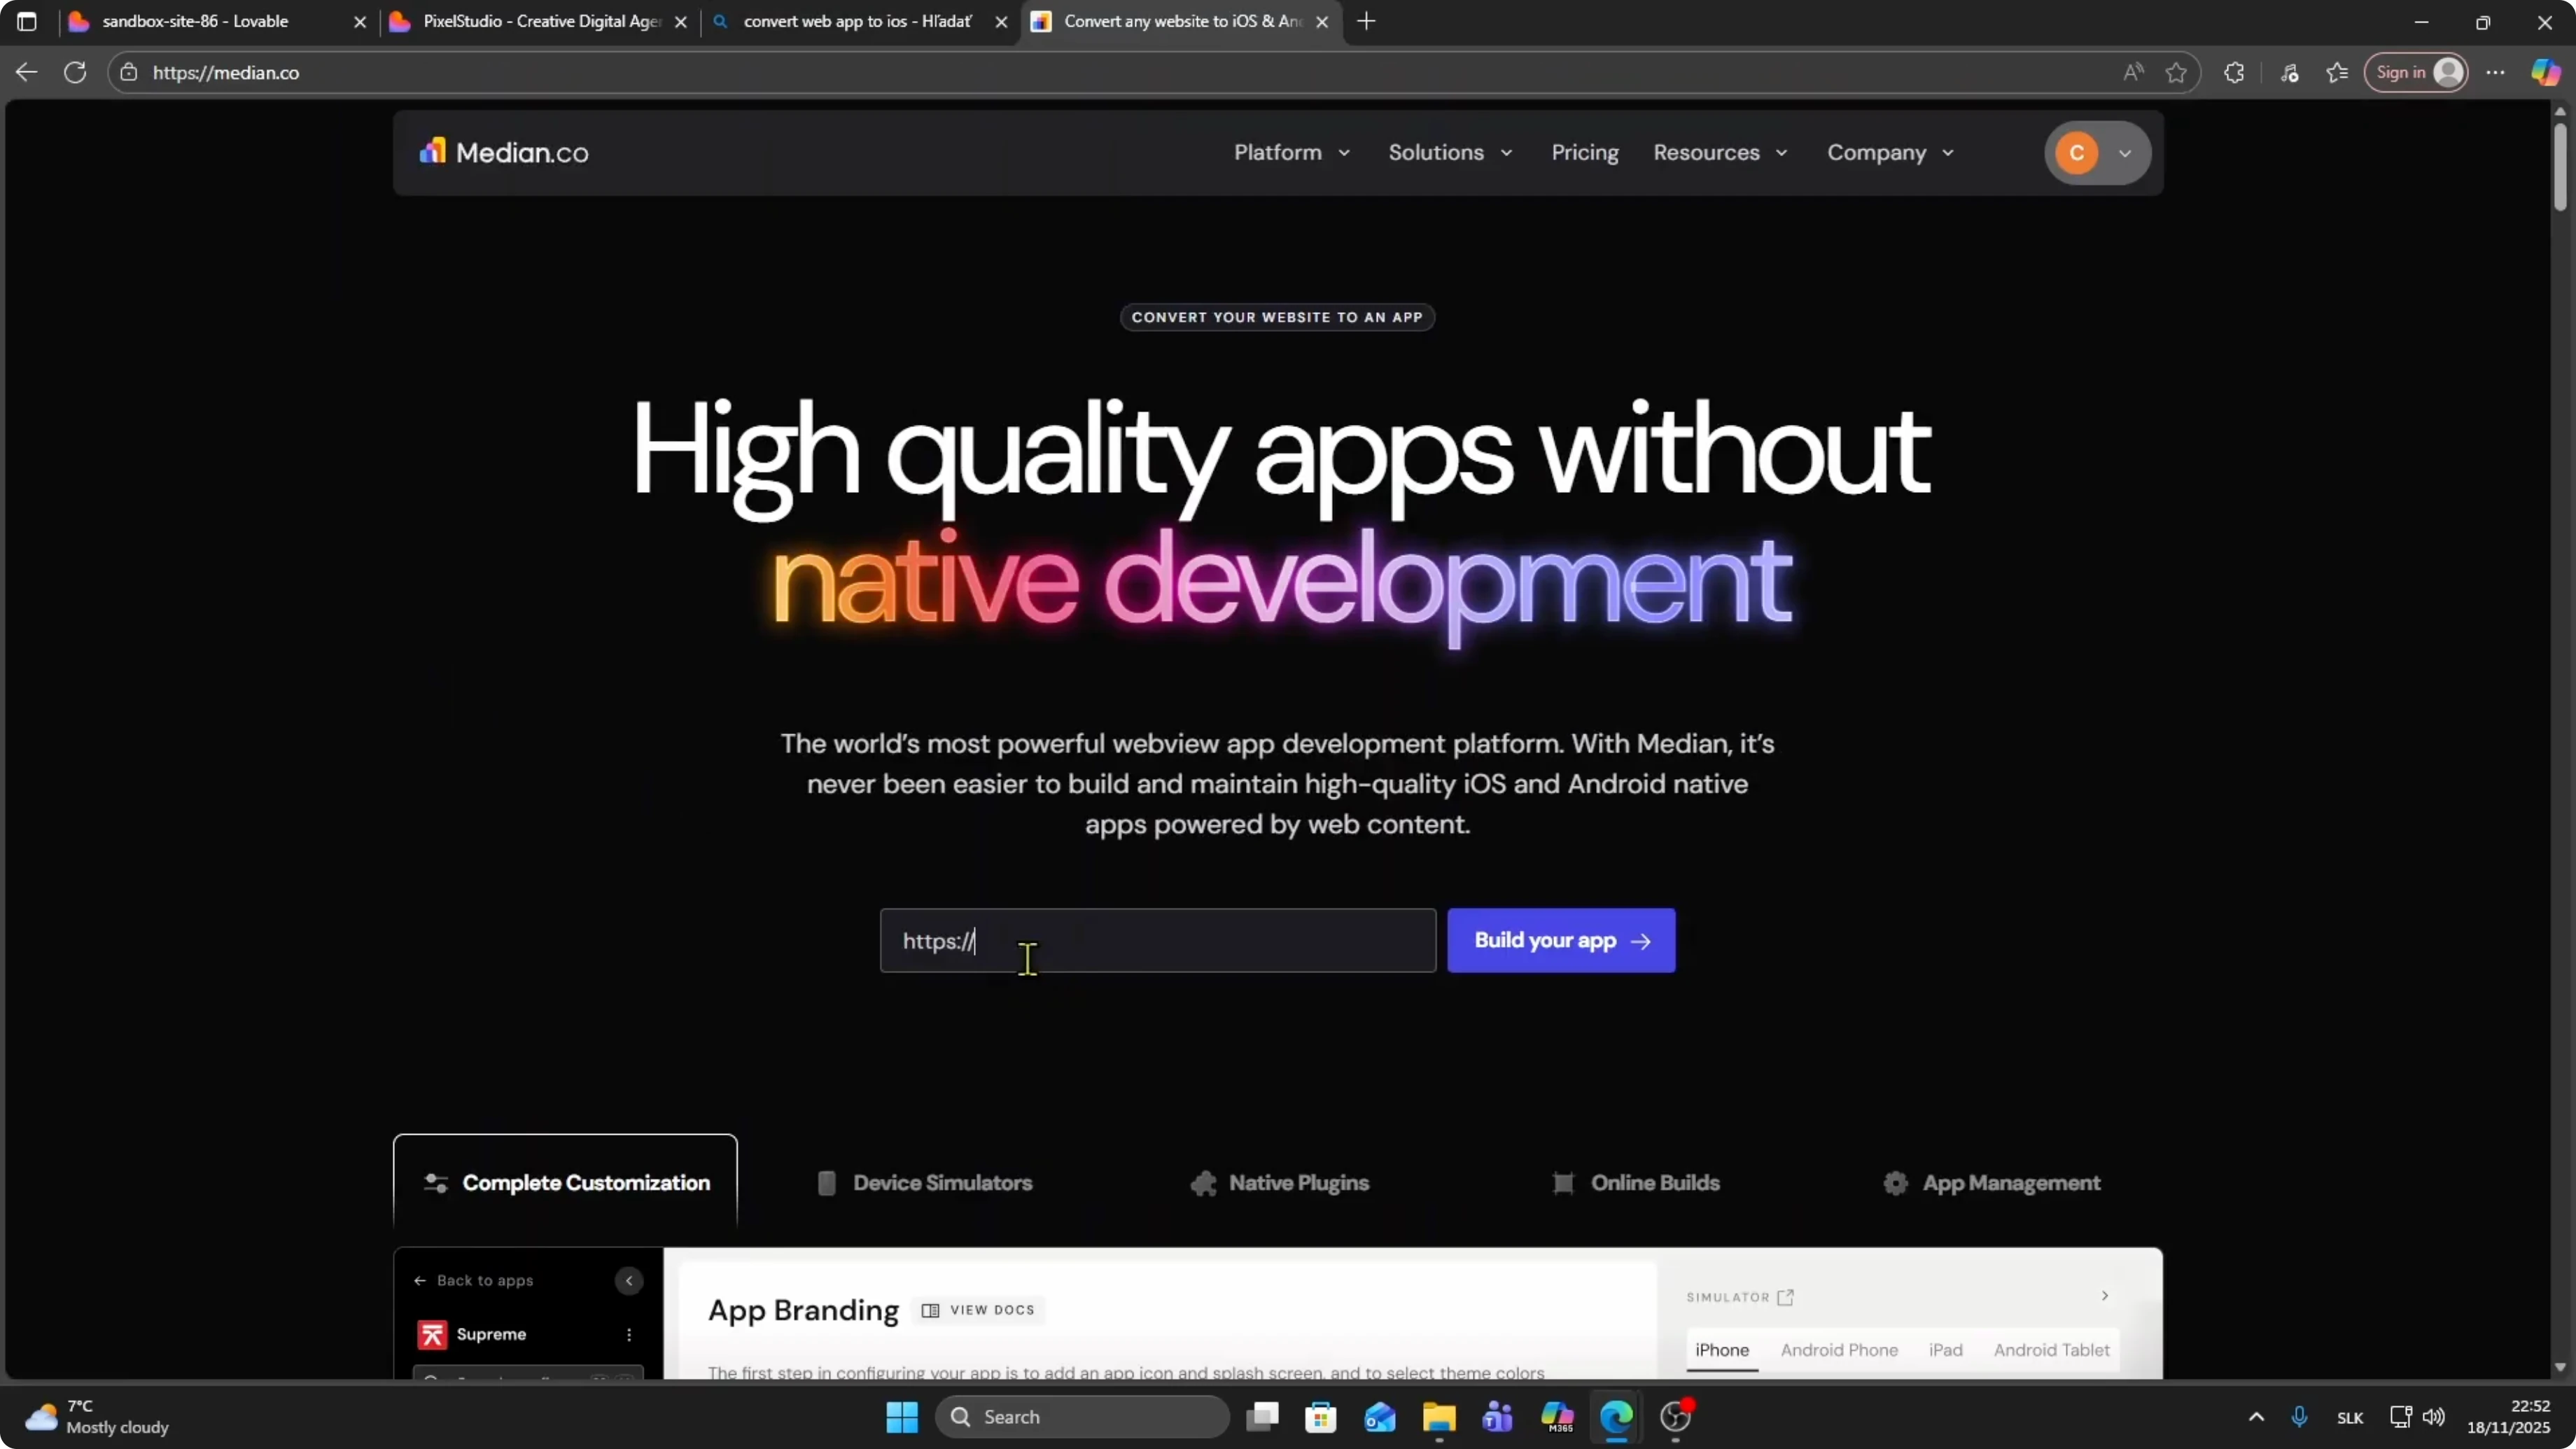Open the Platform dropdown menu
This screenshot has width=2576, height=1449.
click(1291, 152)
